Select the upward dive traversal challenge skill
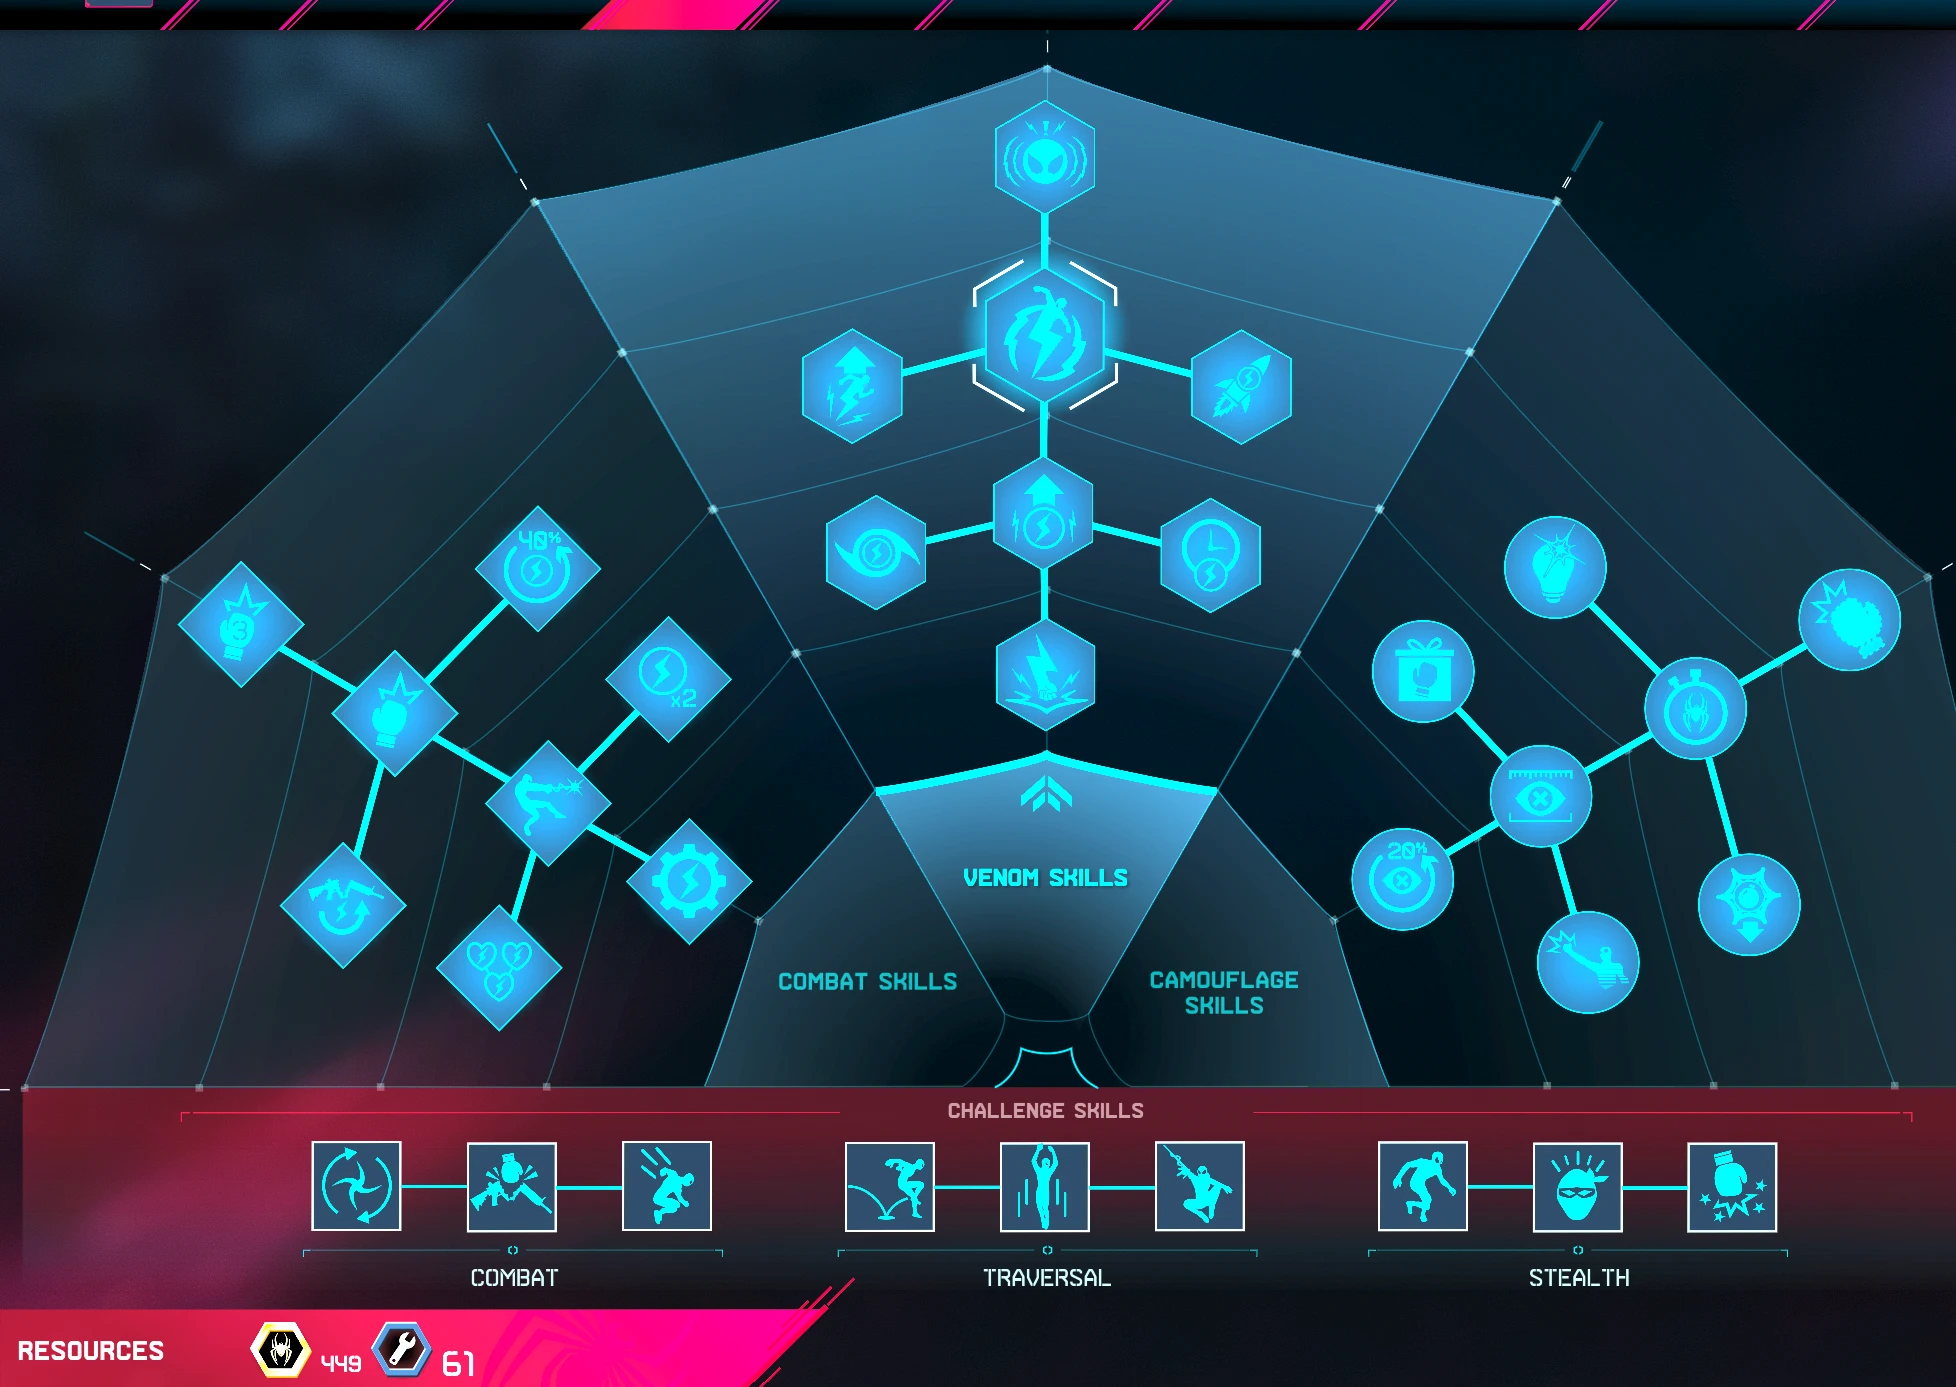The image size is (1956, 1387). pos(1045,1187)
